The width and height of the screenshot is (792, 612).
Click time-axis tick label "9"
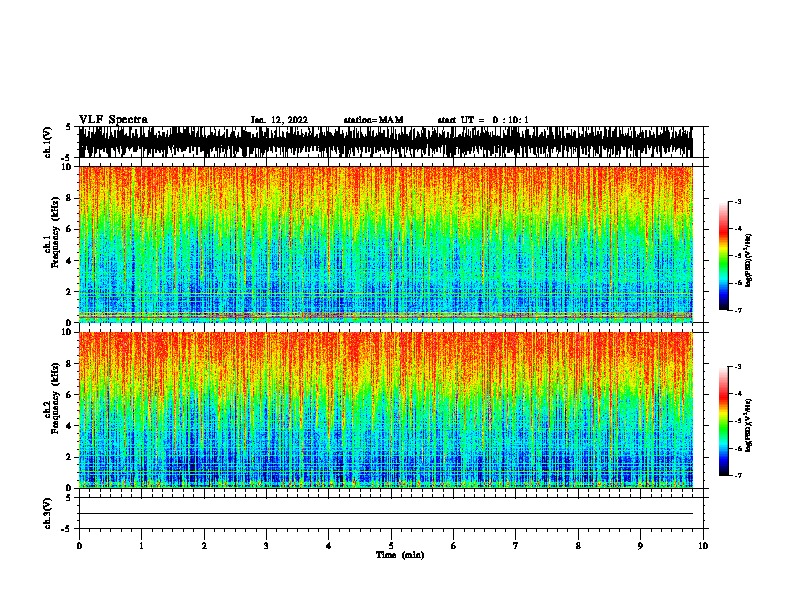[640, 546]
